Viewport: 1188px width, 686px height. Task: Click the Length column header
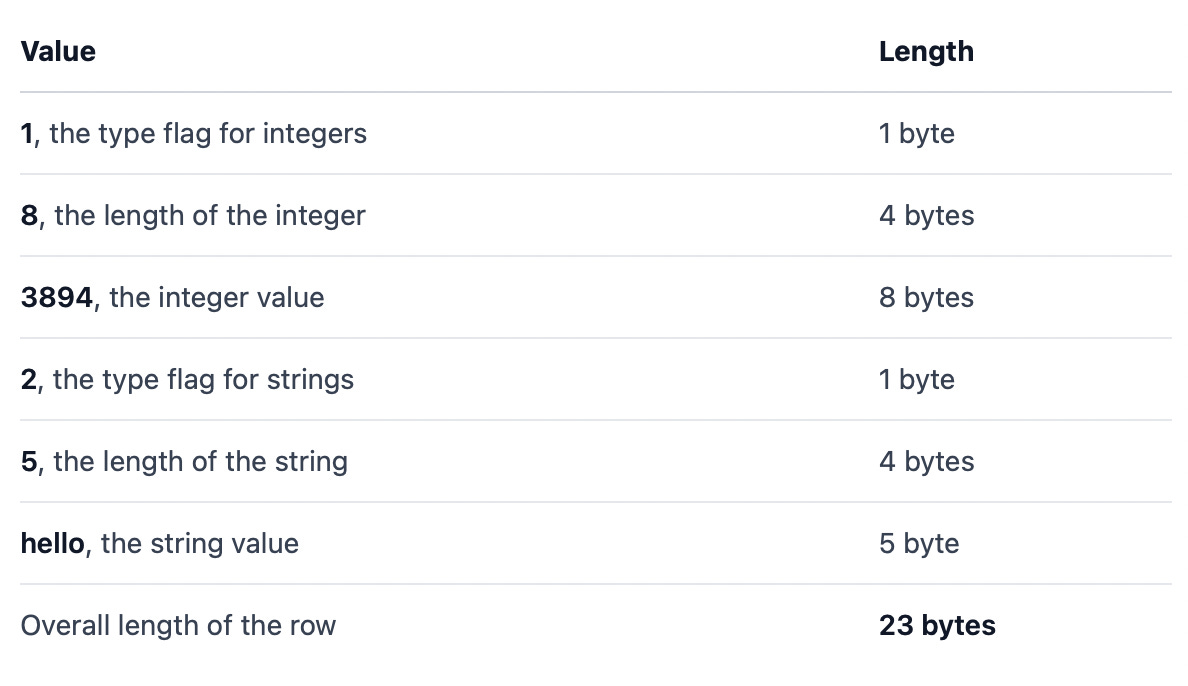(x=926, y=52)
